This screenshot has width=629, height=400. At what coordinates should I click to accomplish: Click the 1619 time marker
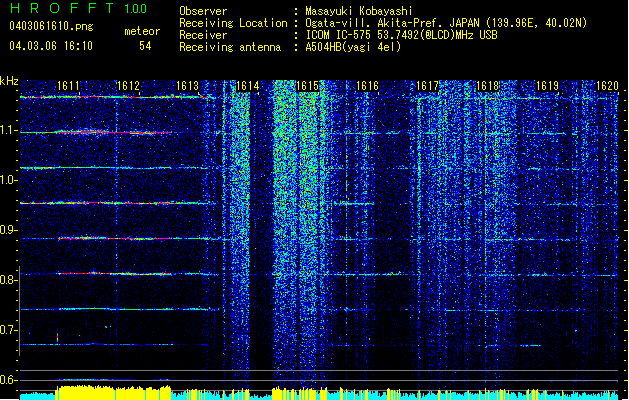[548, 86]
